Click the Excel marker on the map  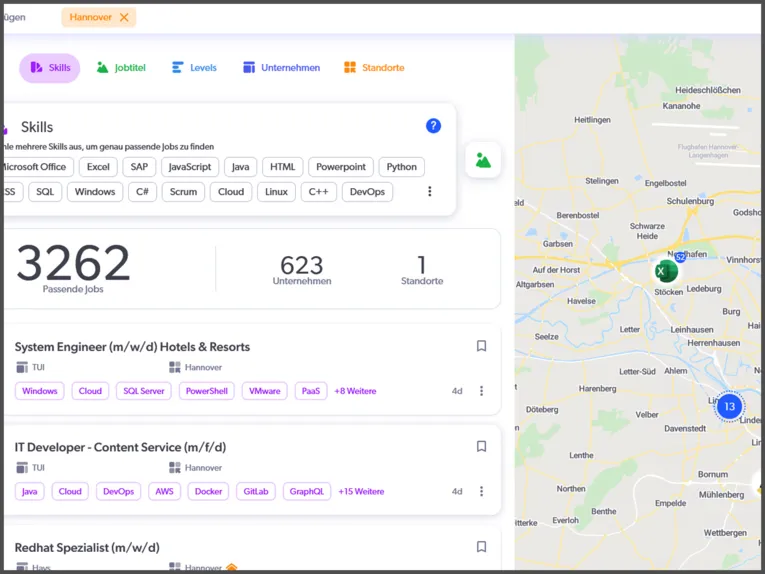(x=665, y=272)
